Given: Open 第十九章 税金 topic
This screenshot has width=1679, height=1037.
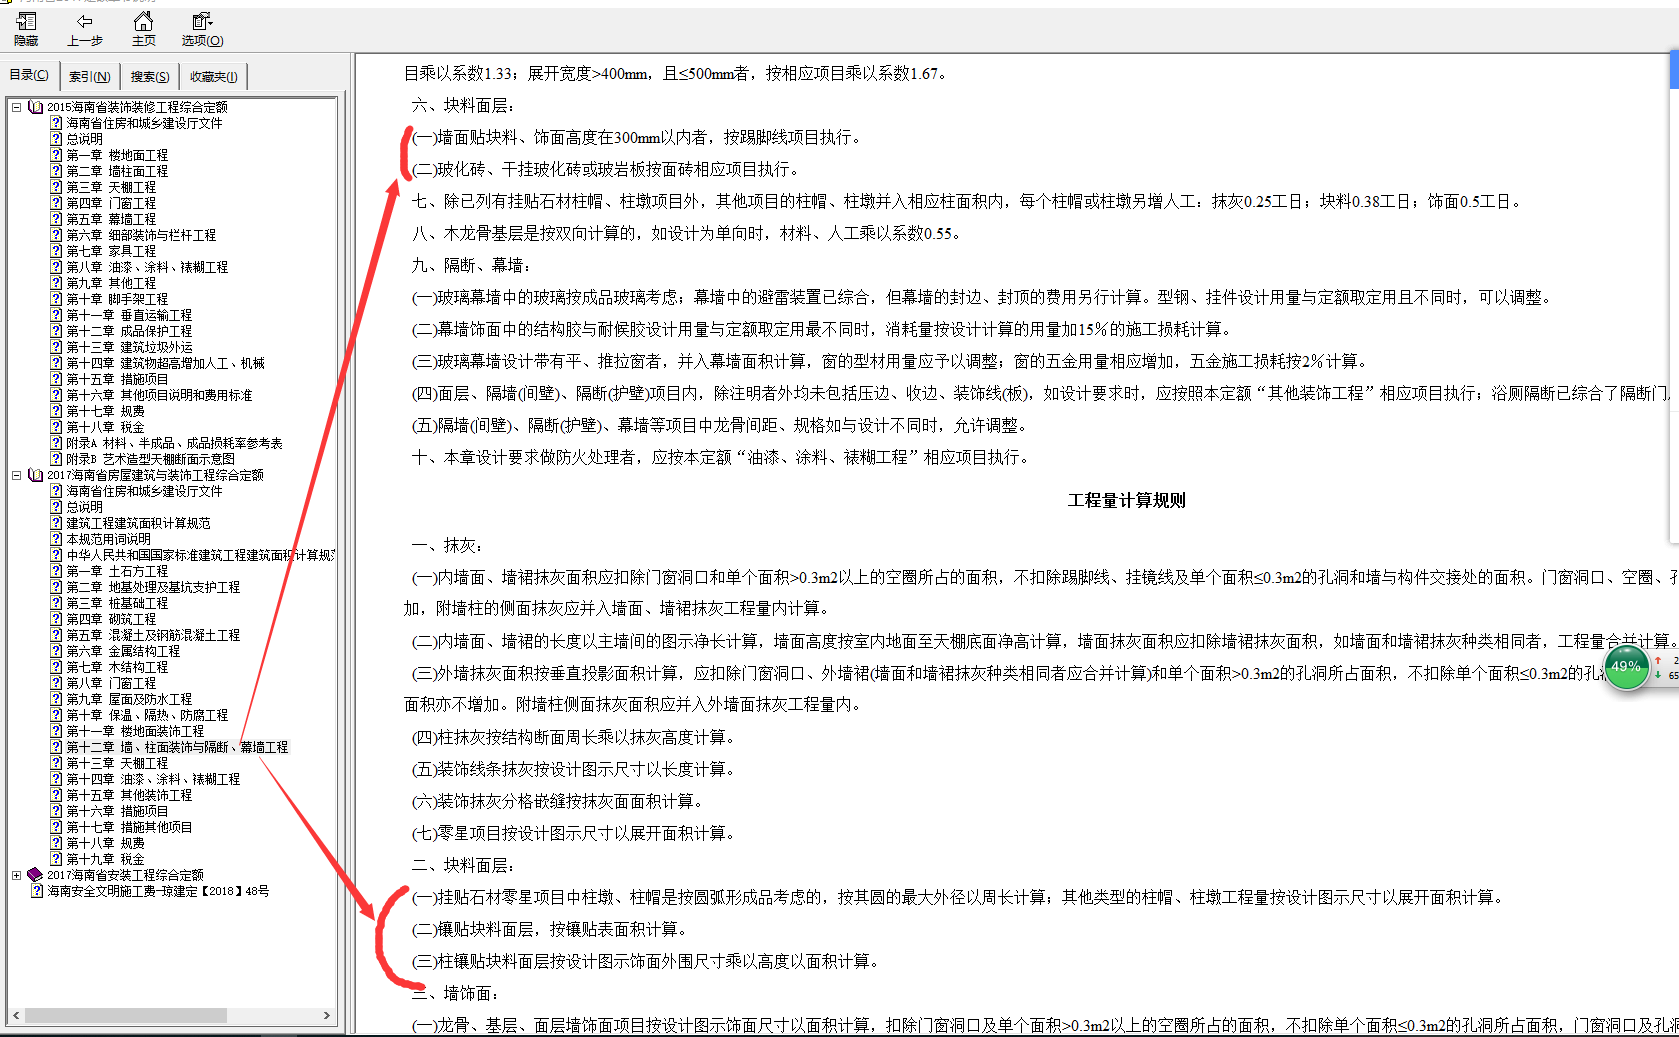Looking at the screenshot, I should pyautogui.click(x=105, y=859).
